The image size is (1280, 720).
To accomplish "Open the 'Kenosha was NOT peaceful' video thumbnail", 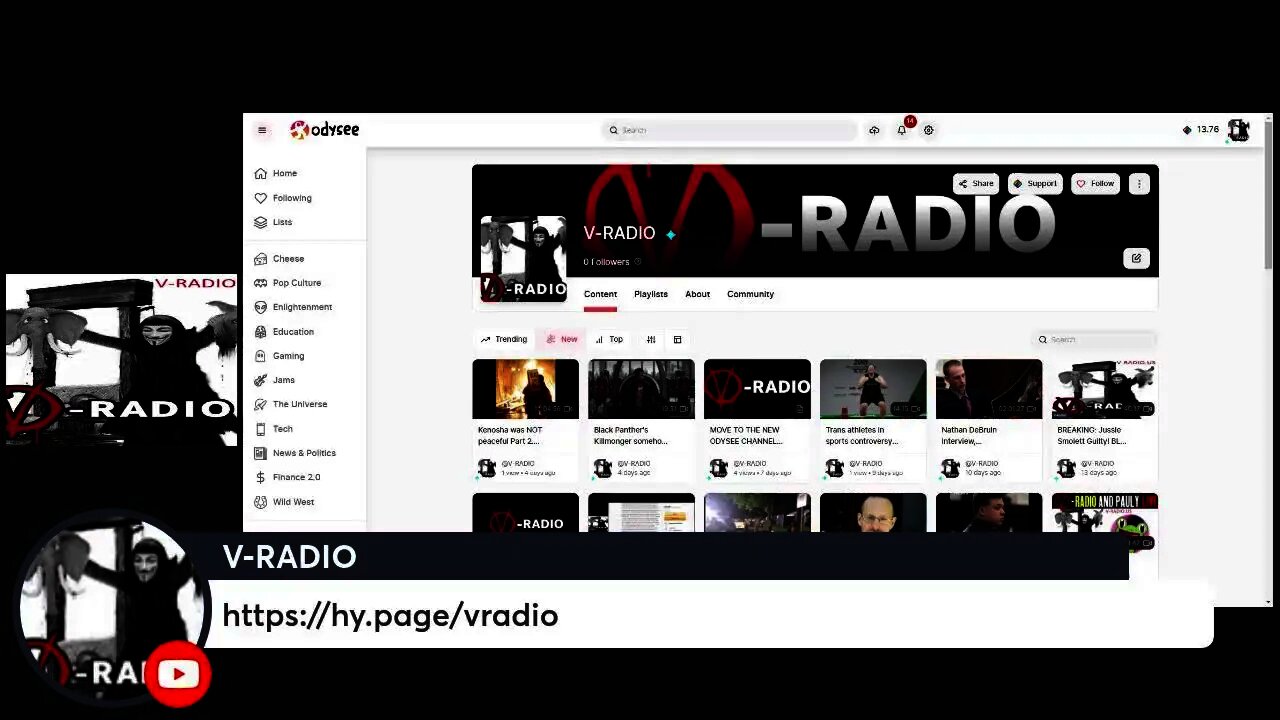I will coord(525,388).
